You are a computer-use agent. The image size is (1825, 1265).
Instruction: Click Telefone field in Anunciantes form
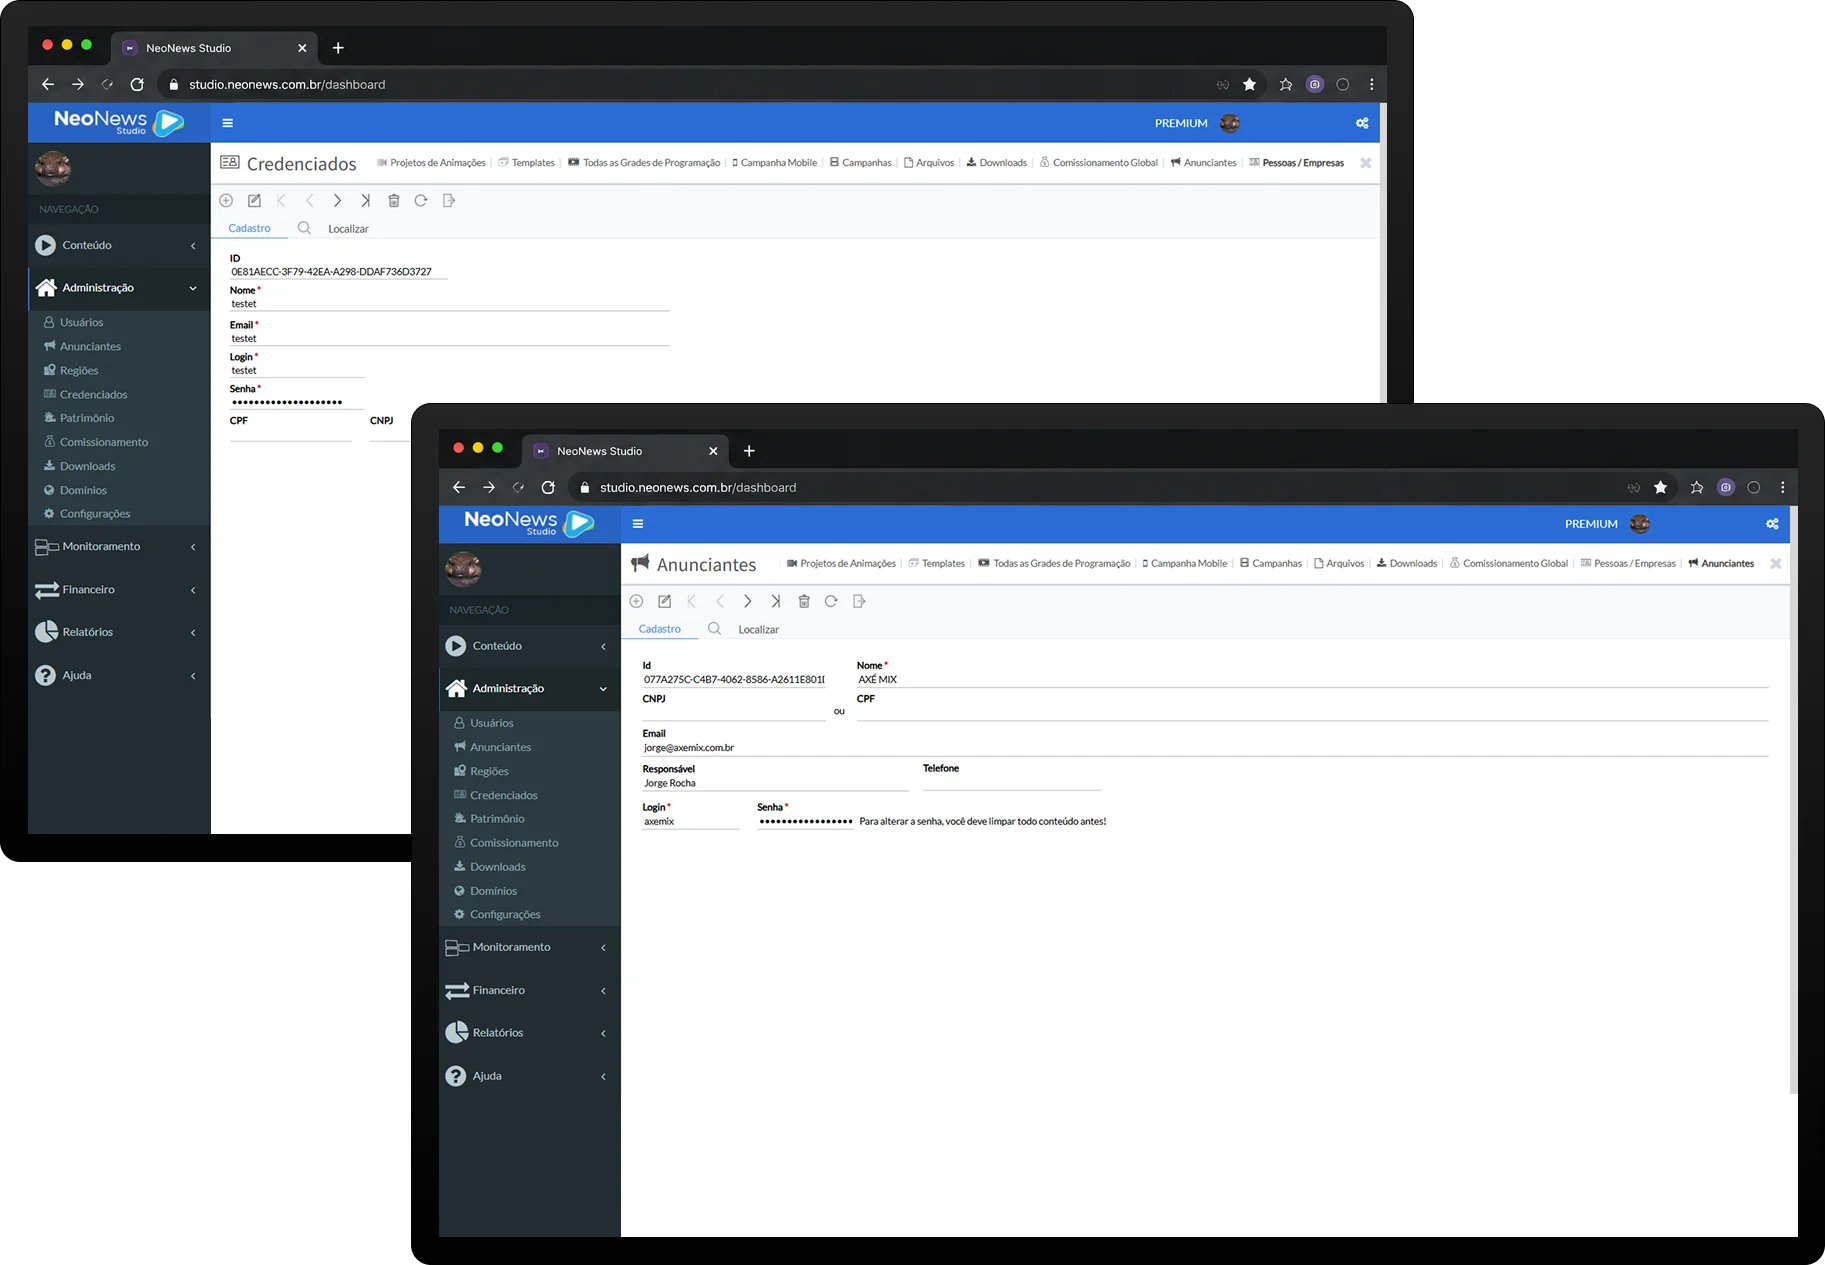click(x=1011, y=783)
